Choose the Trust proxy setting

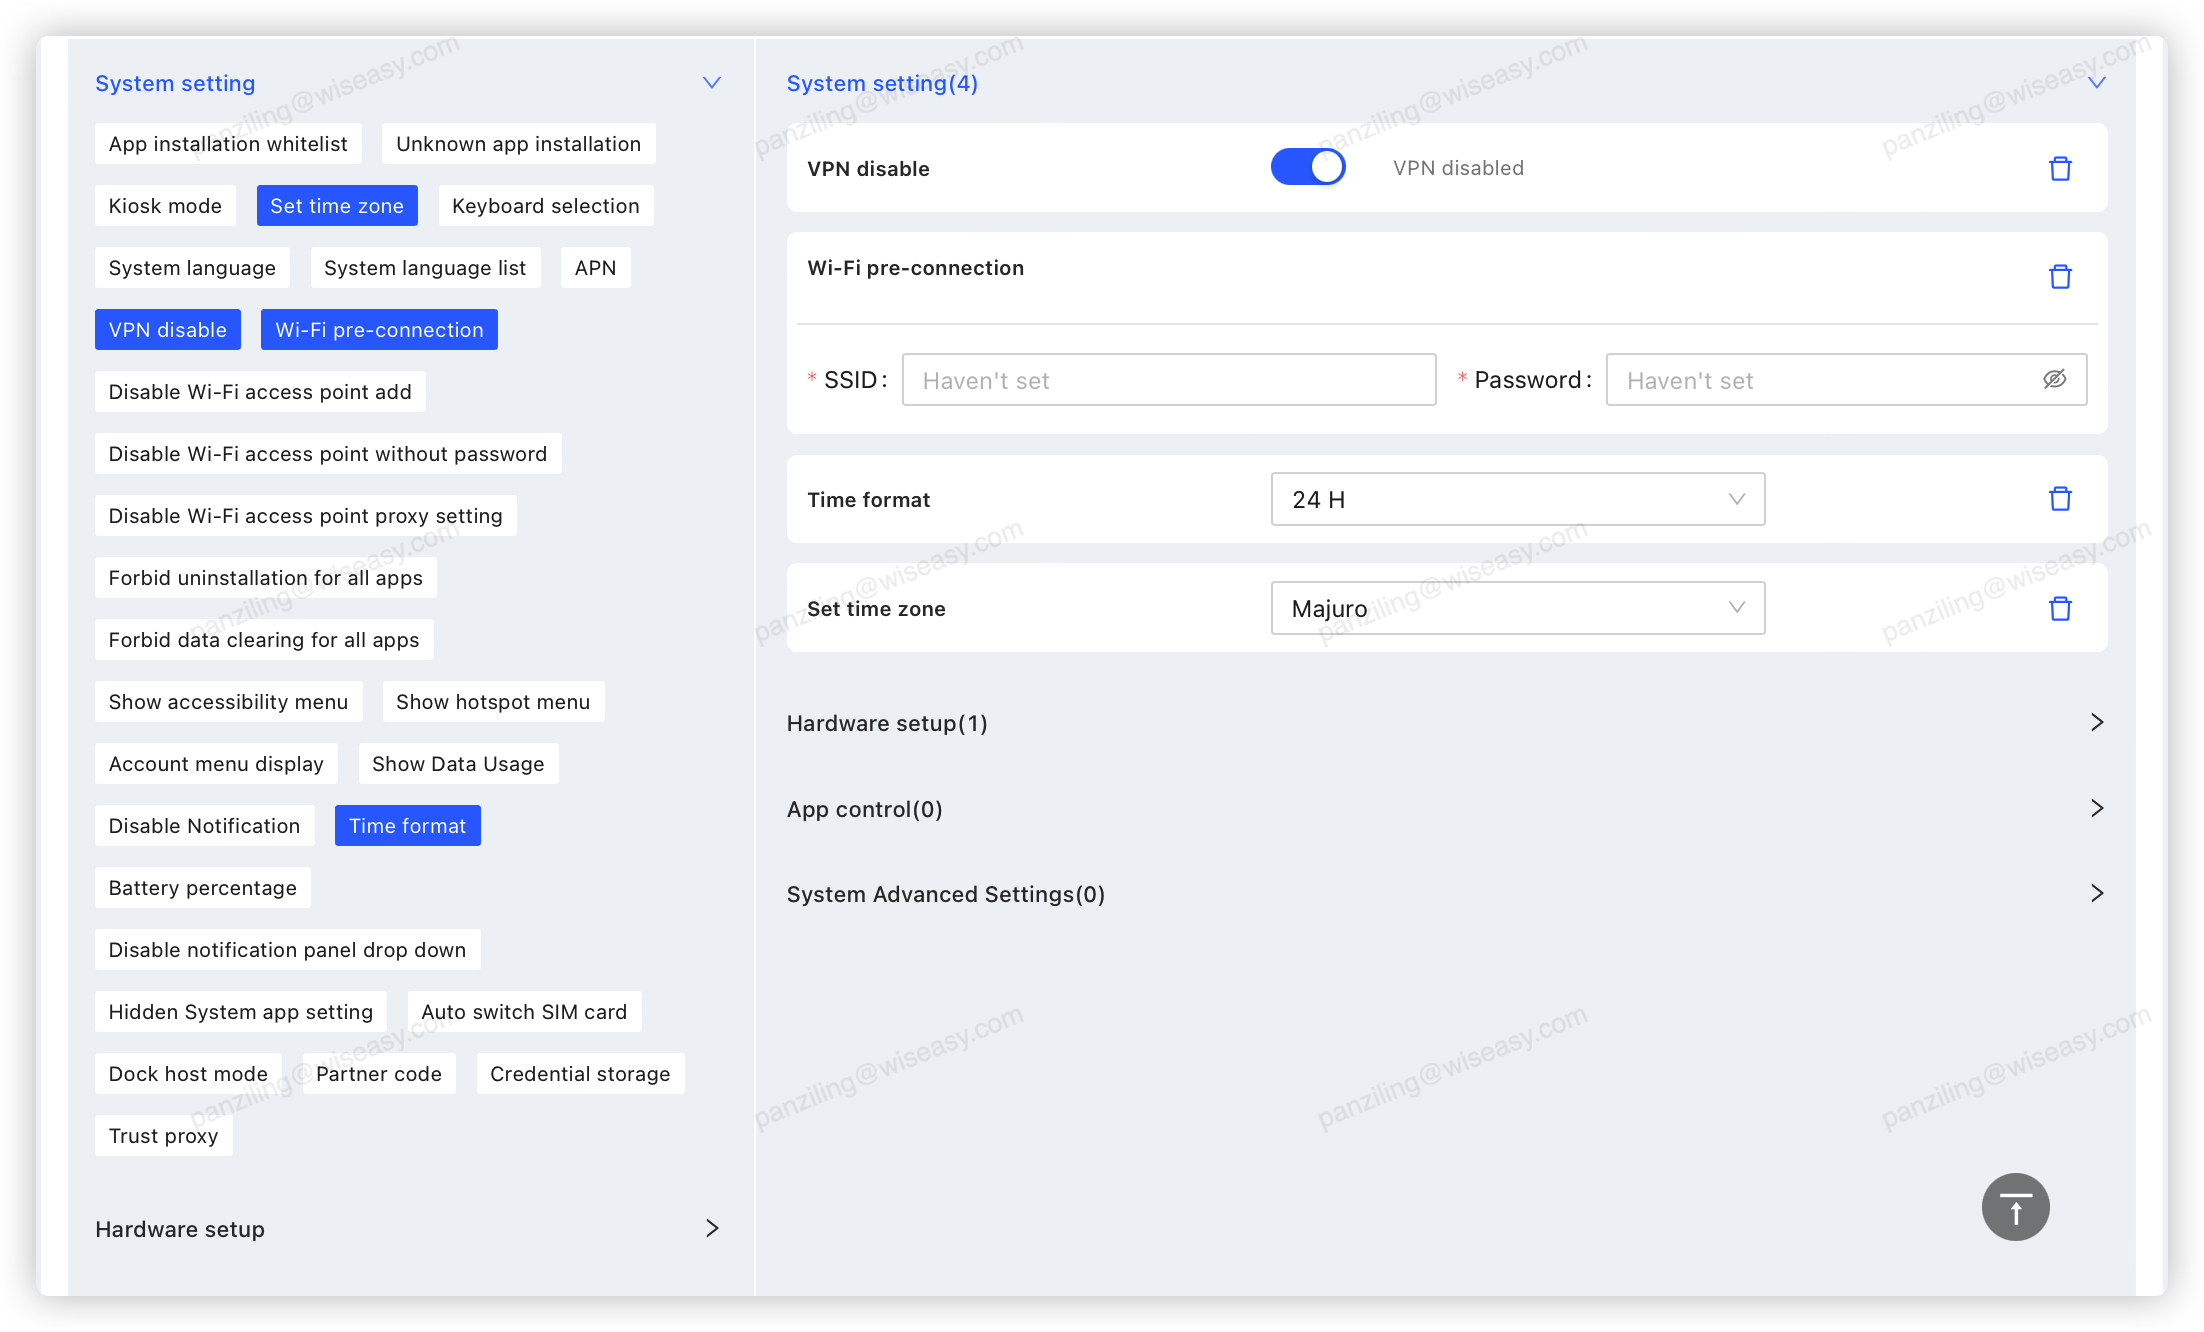pyautogui.click(x=163, y=1136)
